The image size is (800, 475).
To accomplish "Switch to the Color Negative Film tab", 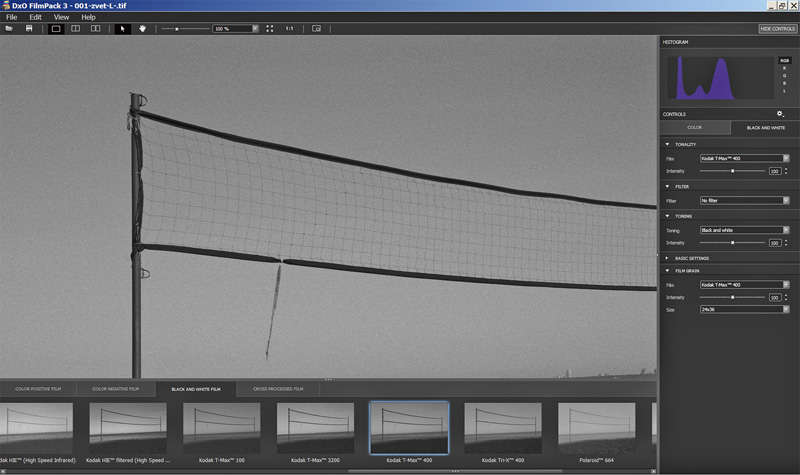I will [x=115, y=388].
